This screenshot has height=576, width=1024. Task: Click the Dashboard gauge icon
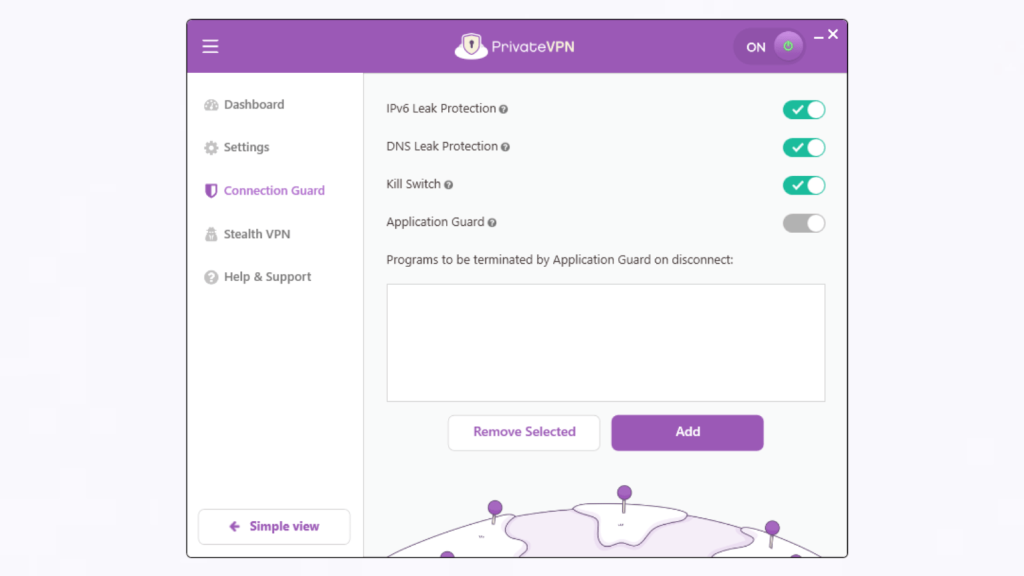click(x=211, y=105)
